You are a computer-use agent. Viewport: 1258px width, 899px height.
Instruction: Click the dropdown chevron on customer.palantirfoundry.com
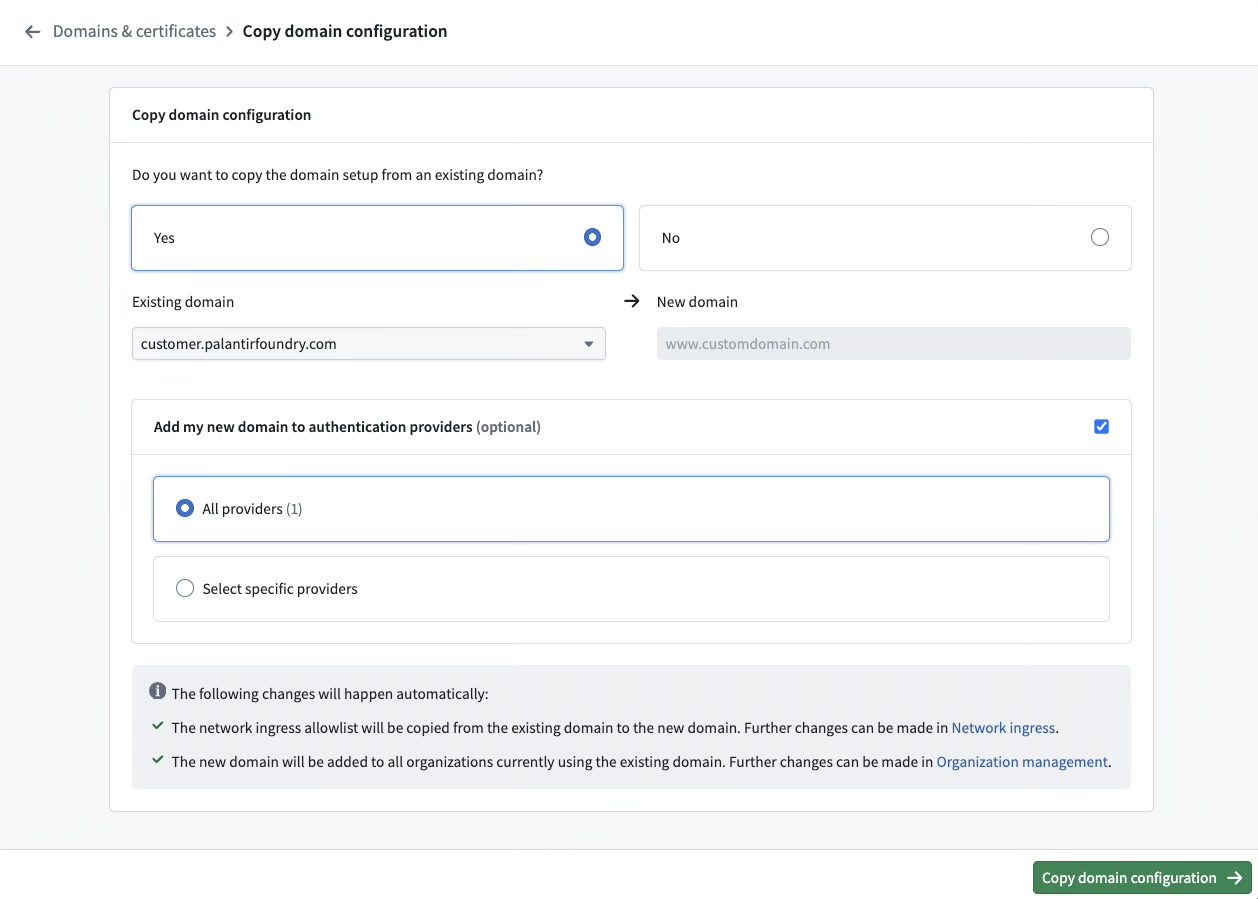tap(589, 343)
